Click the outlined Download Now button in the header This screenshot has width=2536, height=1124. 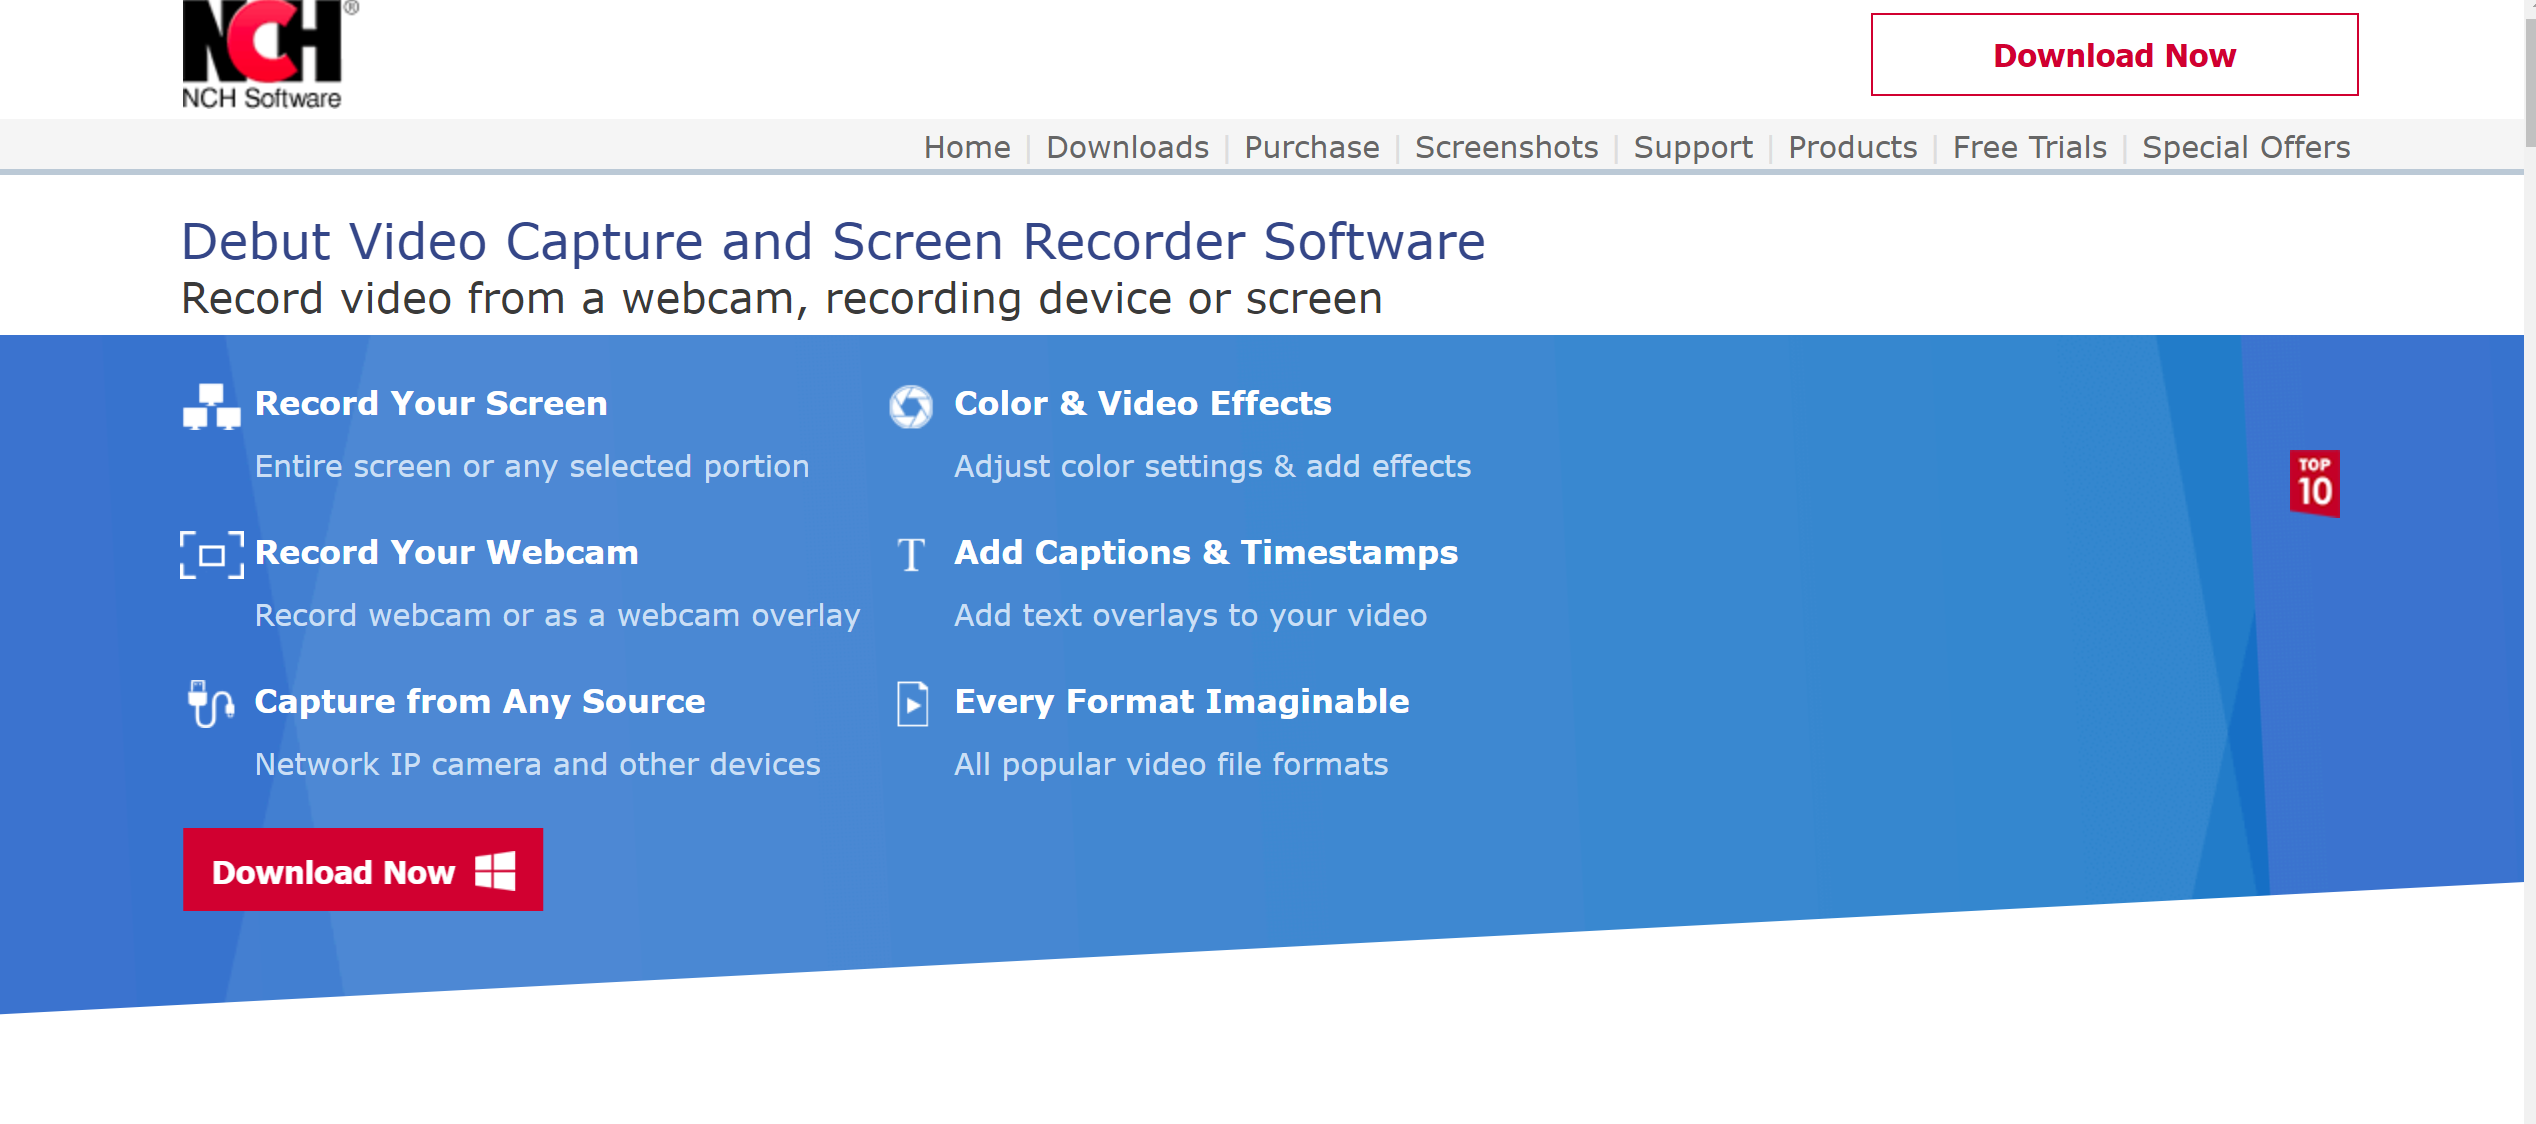2114,55
